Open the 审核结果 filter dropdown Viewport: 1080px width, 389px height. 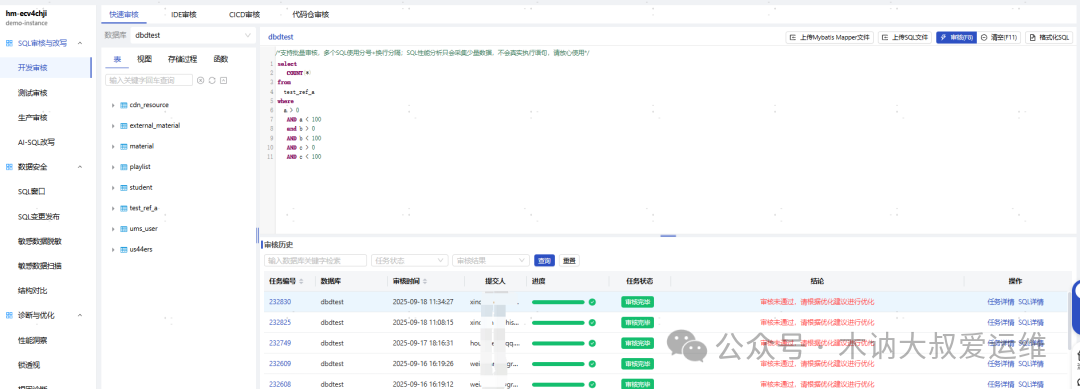[x=490, y=261]
